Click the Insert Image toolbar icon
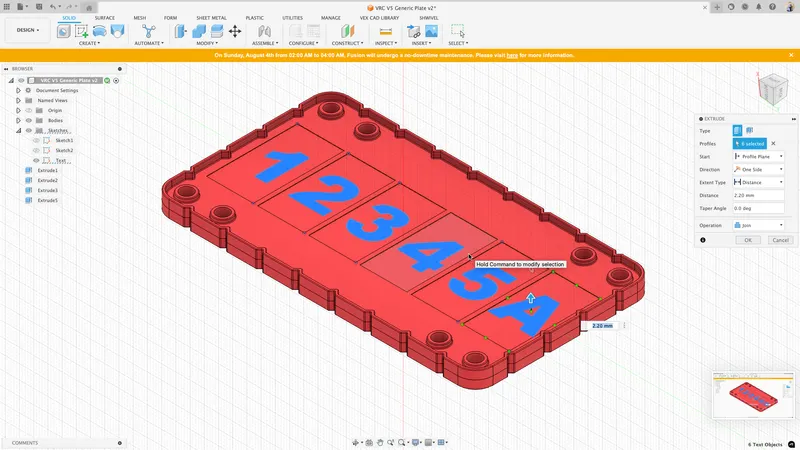The image size is (800, 450). click(x=432, y=32)
